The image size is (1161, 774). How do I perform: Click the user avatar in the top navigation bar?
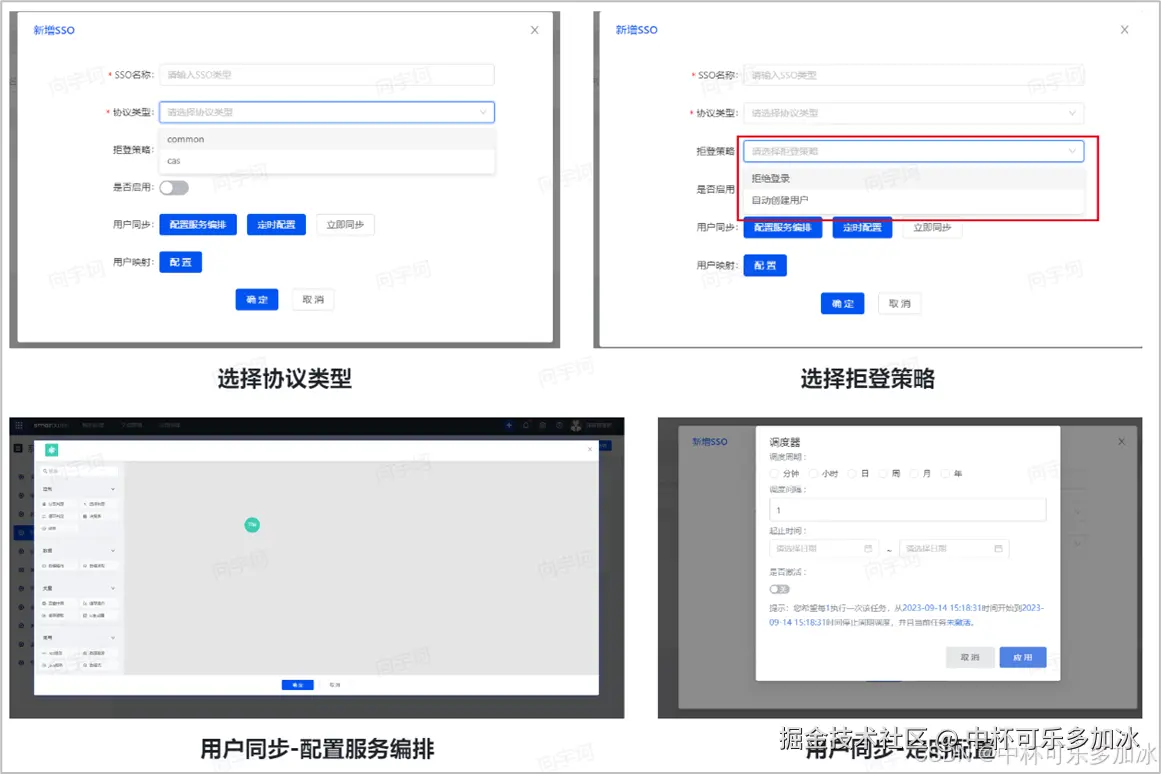point(575,424)
